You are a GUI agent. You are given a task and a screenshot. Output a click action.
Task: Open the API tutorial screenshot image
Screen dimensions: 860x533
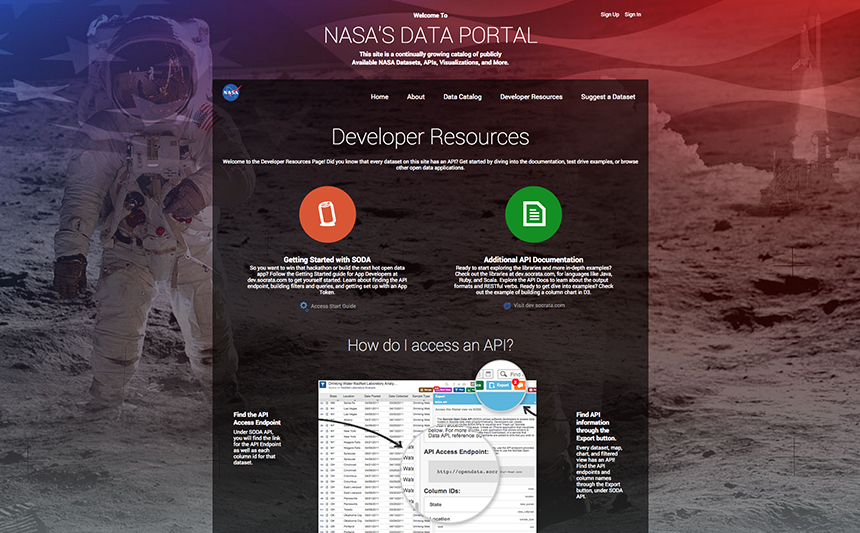pyautogui.click(x=428, y=447)
